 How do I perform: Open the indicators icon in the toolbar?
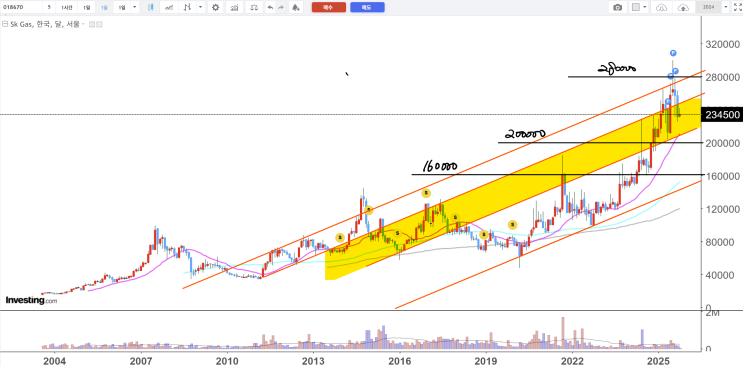coord(235,7)
